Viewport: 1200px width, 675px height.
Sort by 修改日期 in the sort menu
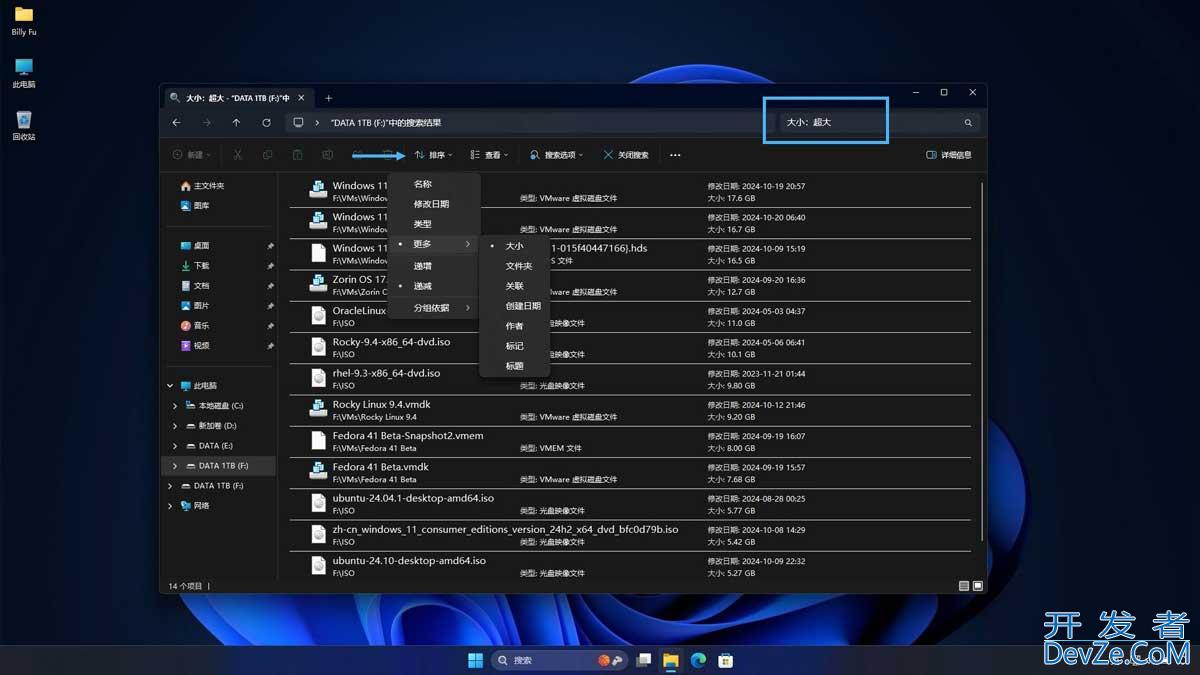[434, 204]
